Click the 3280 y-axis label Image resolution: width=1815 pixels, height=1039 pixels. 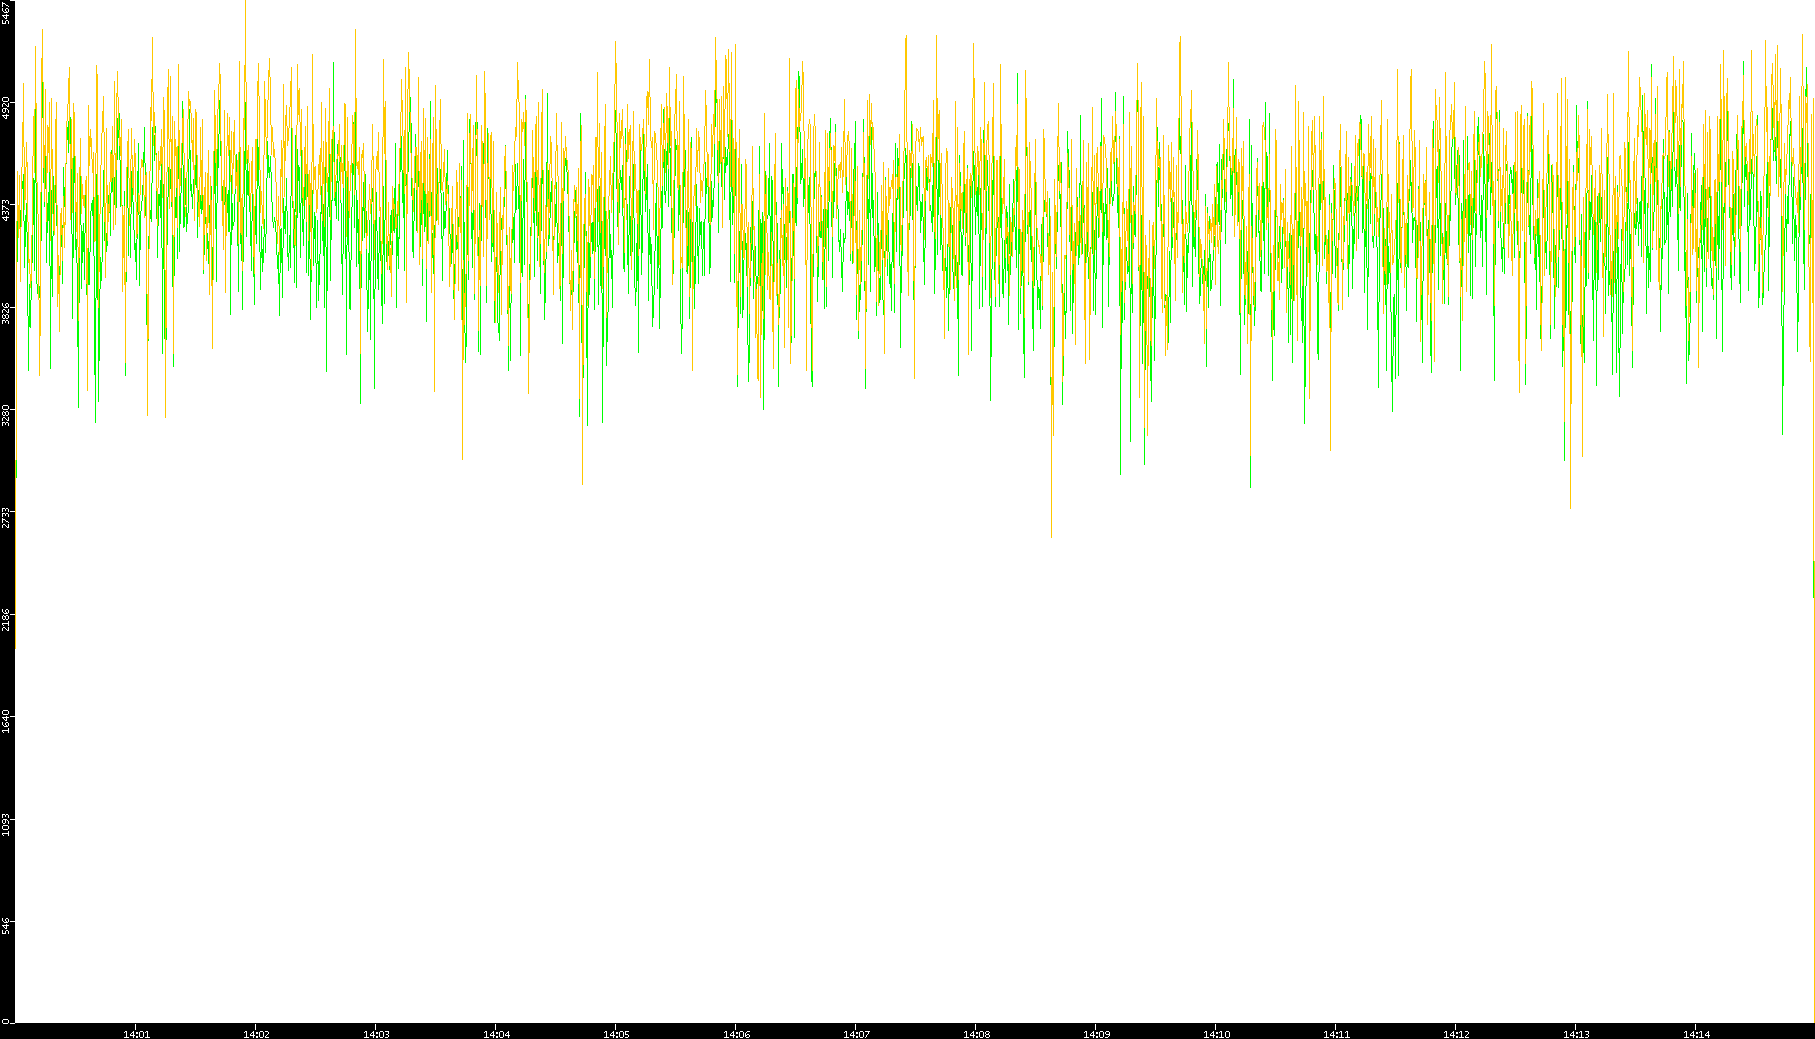tap(6, 415)
